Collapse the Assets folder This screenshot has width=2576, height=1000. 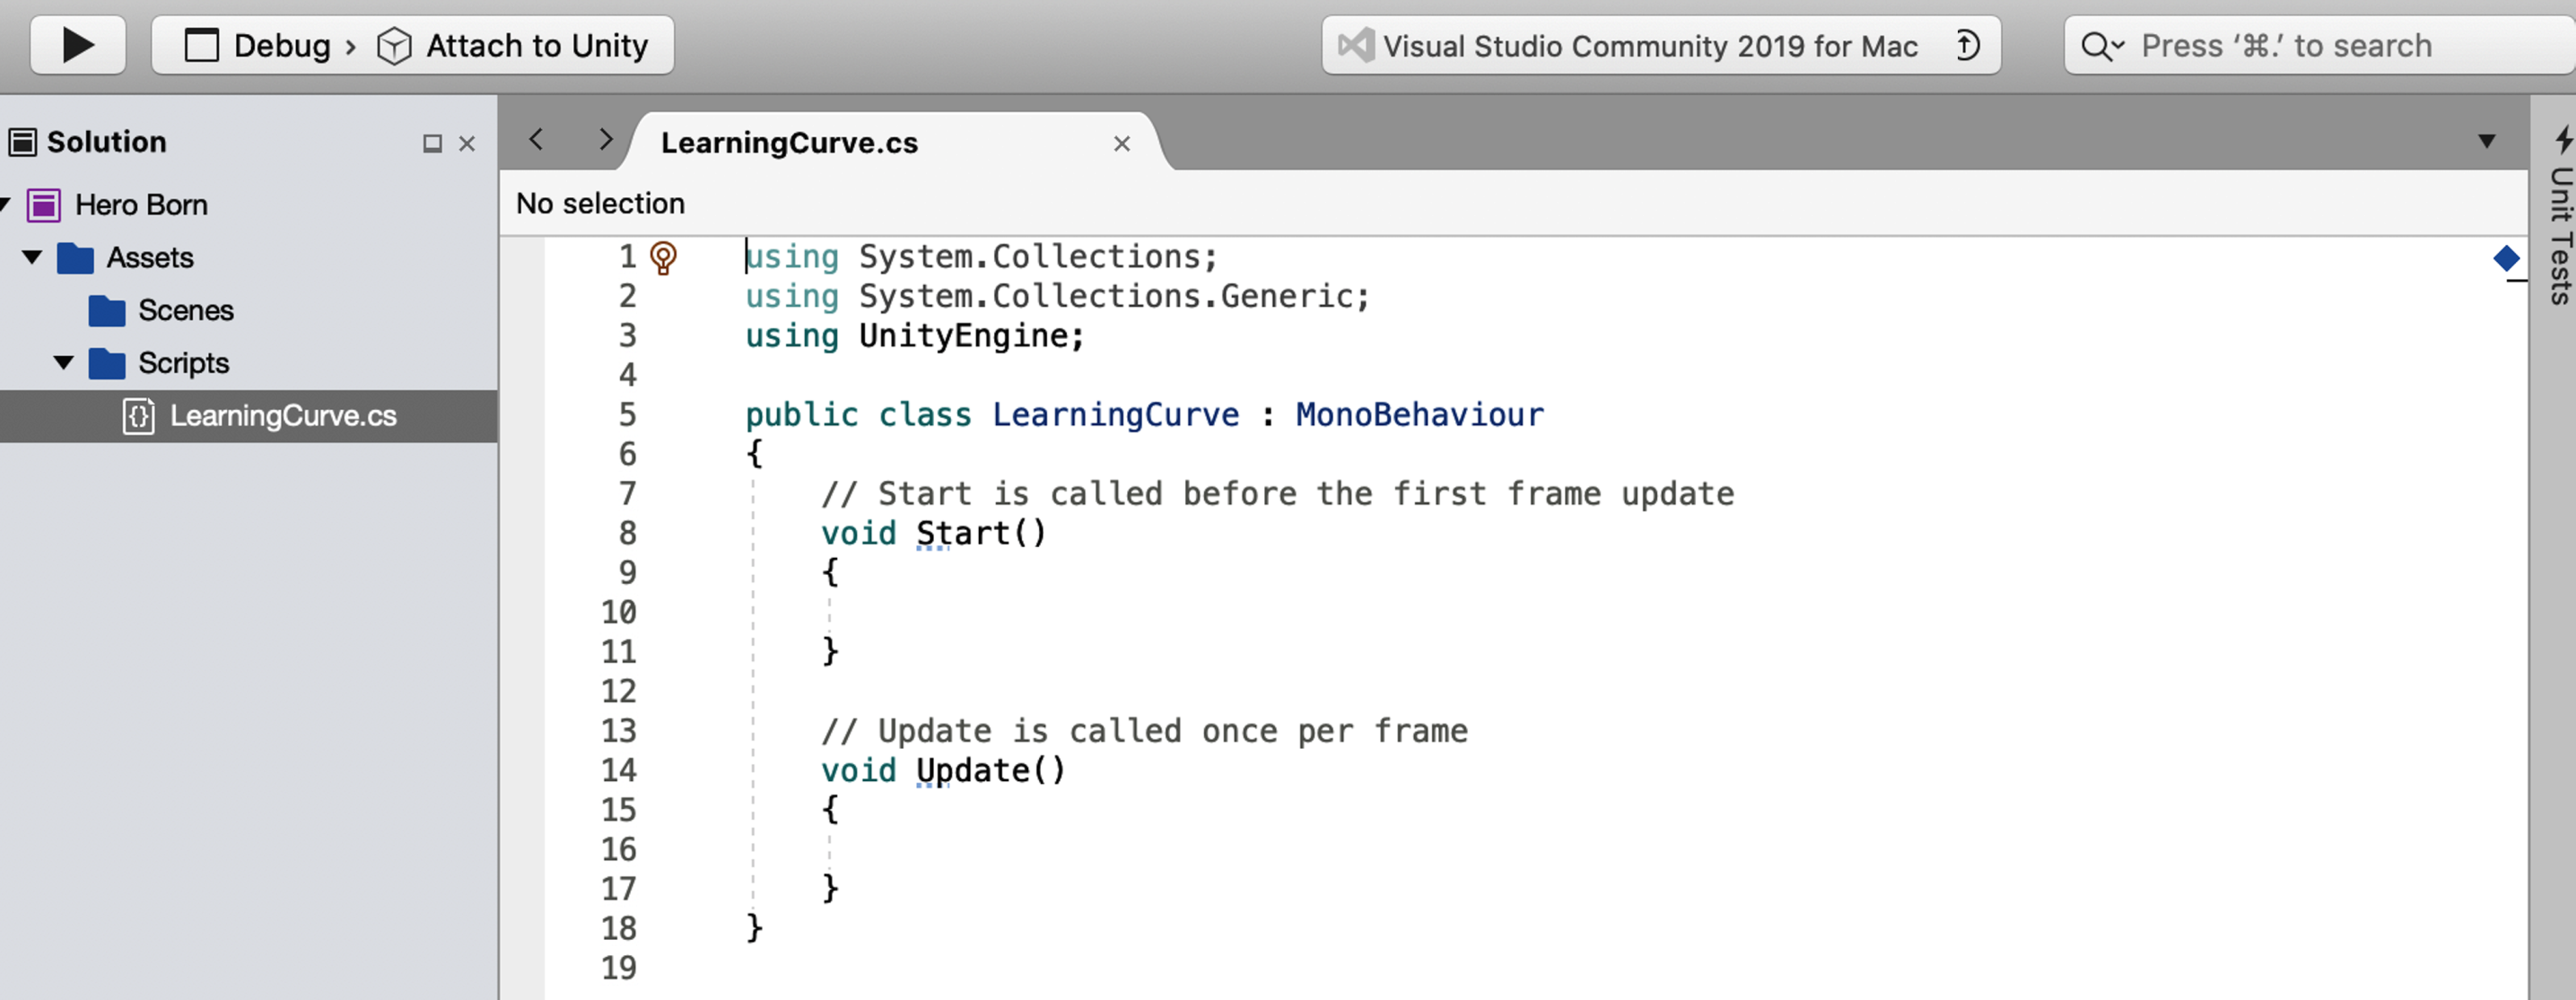[x=32, y=257]
